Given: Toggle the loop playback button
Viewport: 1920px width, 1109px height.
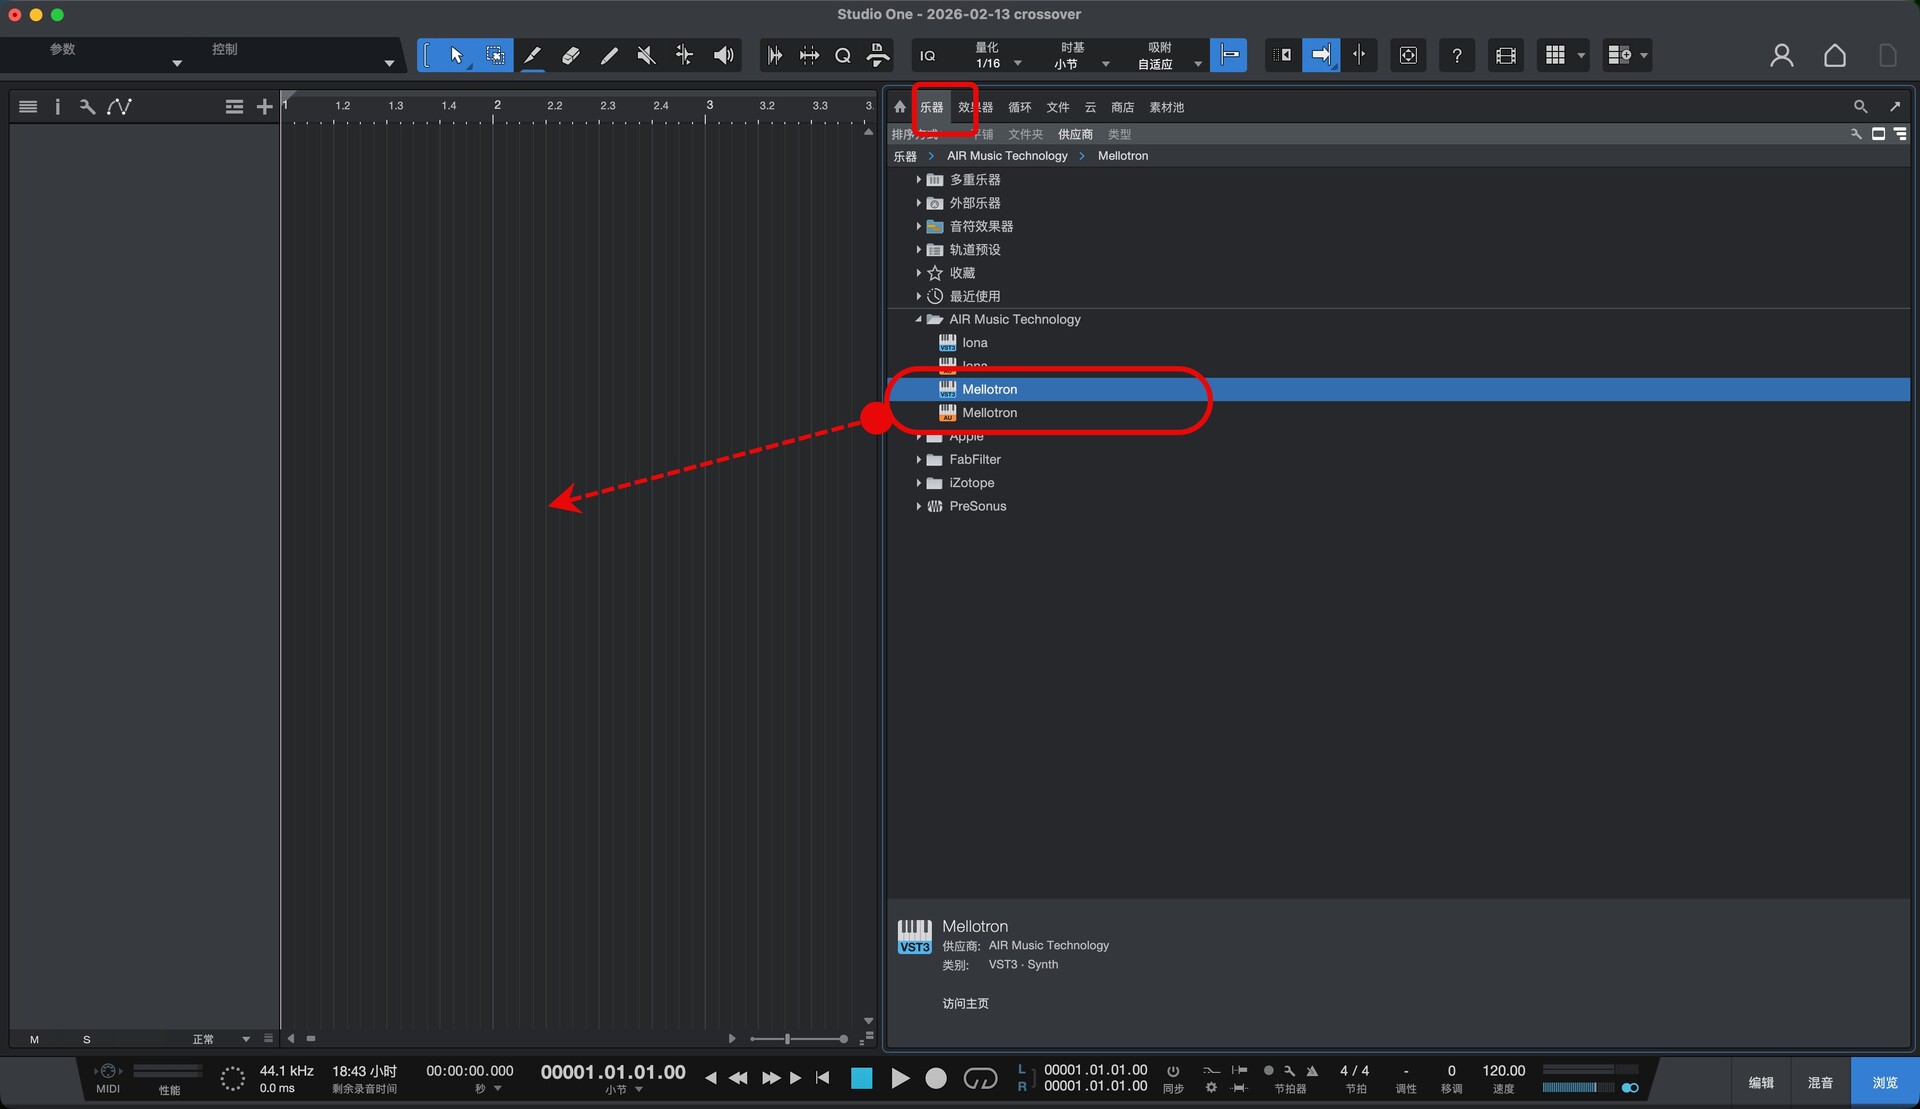Looking at the screenshot, I should 980,1078.
